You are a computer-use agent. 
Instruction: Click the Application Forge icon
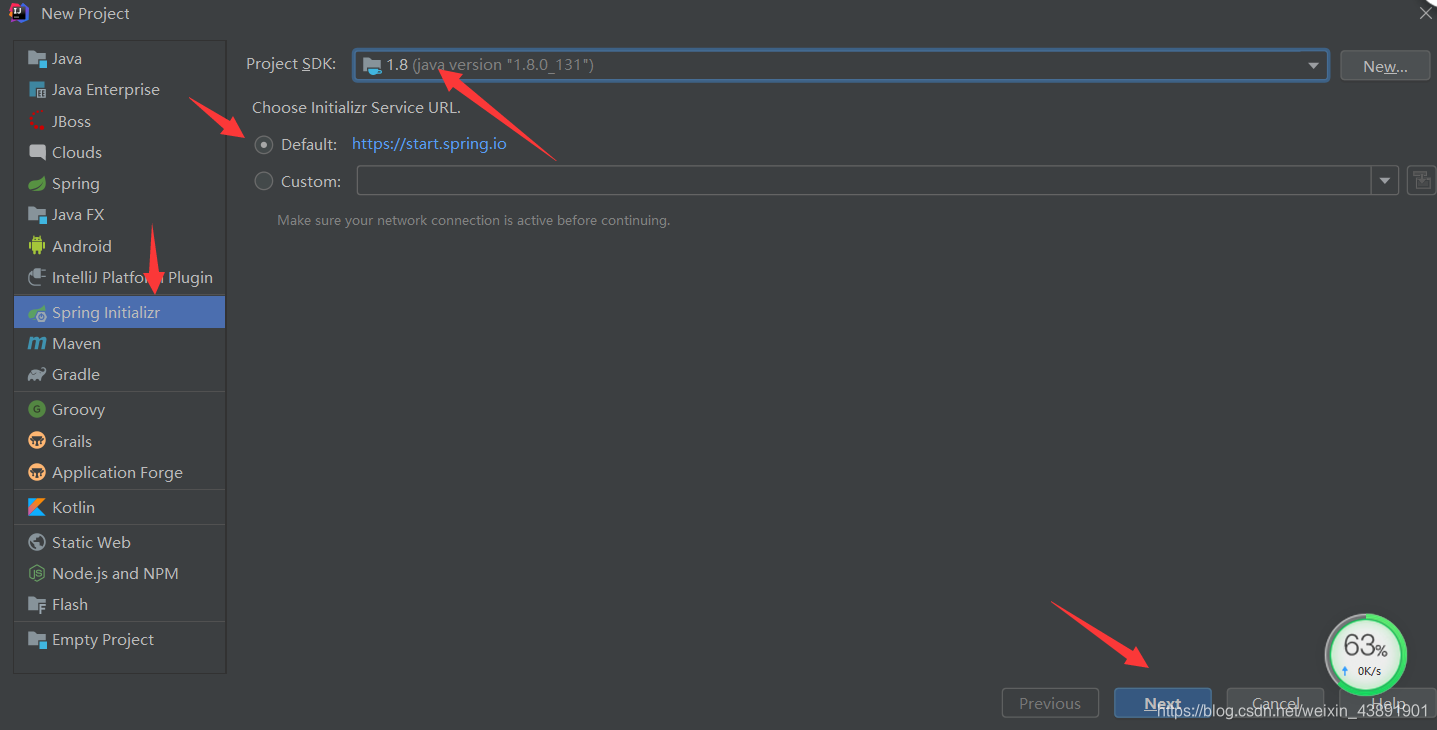point(37,473)
